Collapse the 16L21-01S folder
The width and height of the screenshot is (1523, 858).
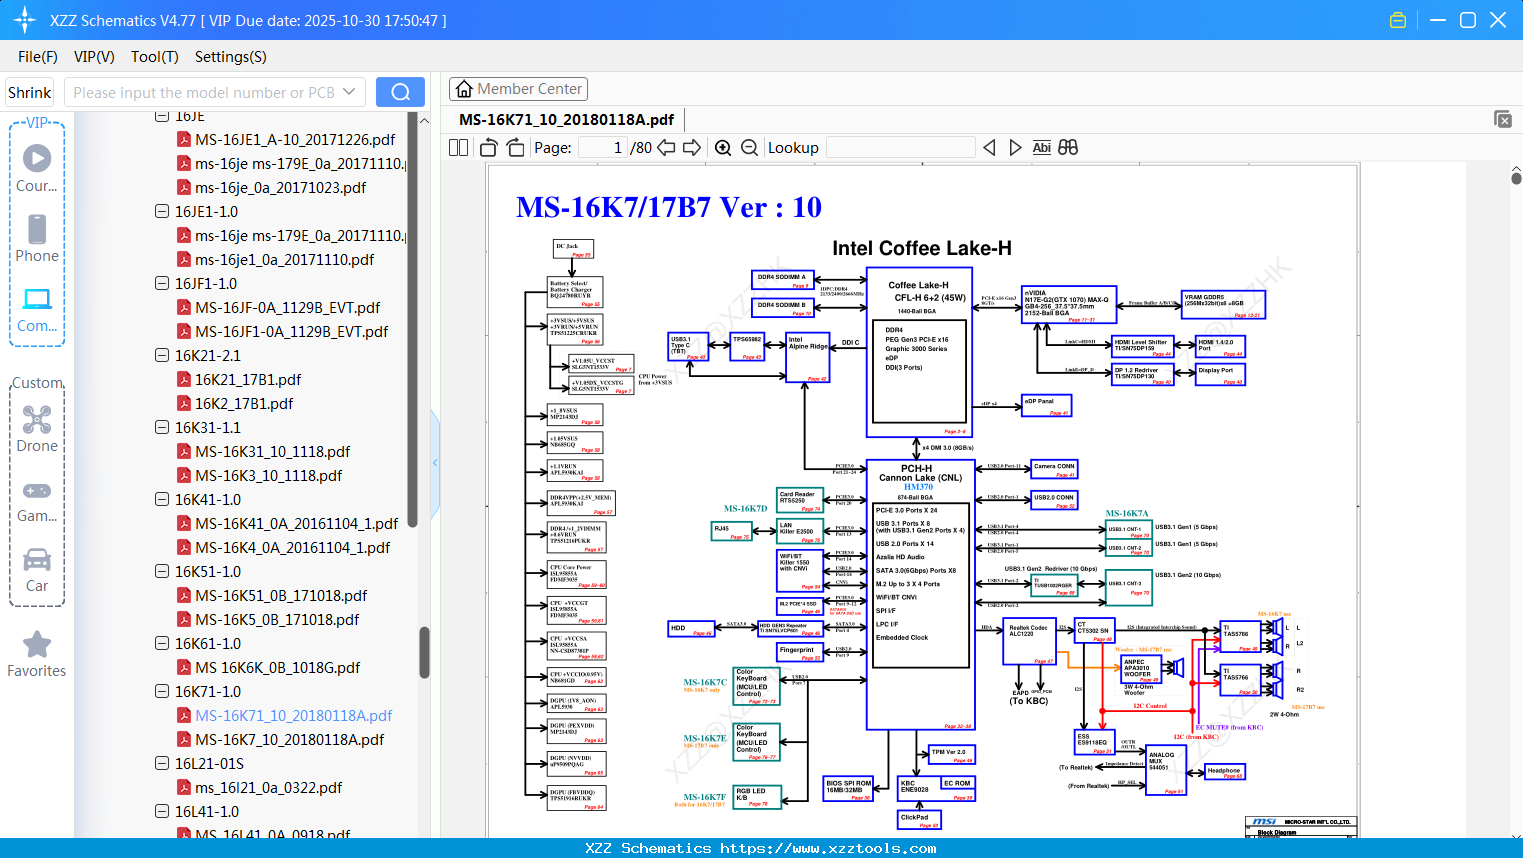click(x=162, y=764)
